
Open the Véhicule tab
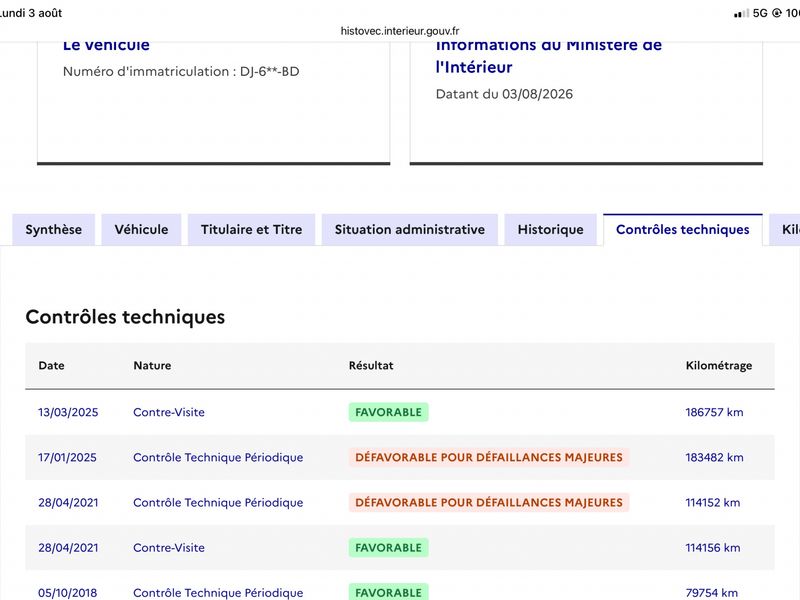click(x=141, y=230)
